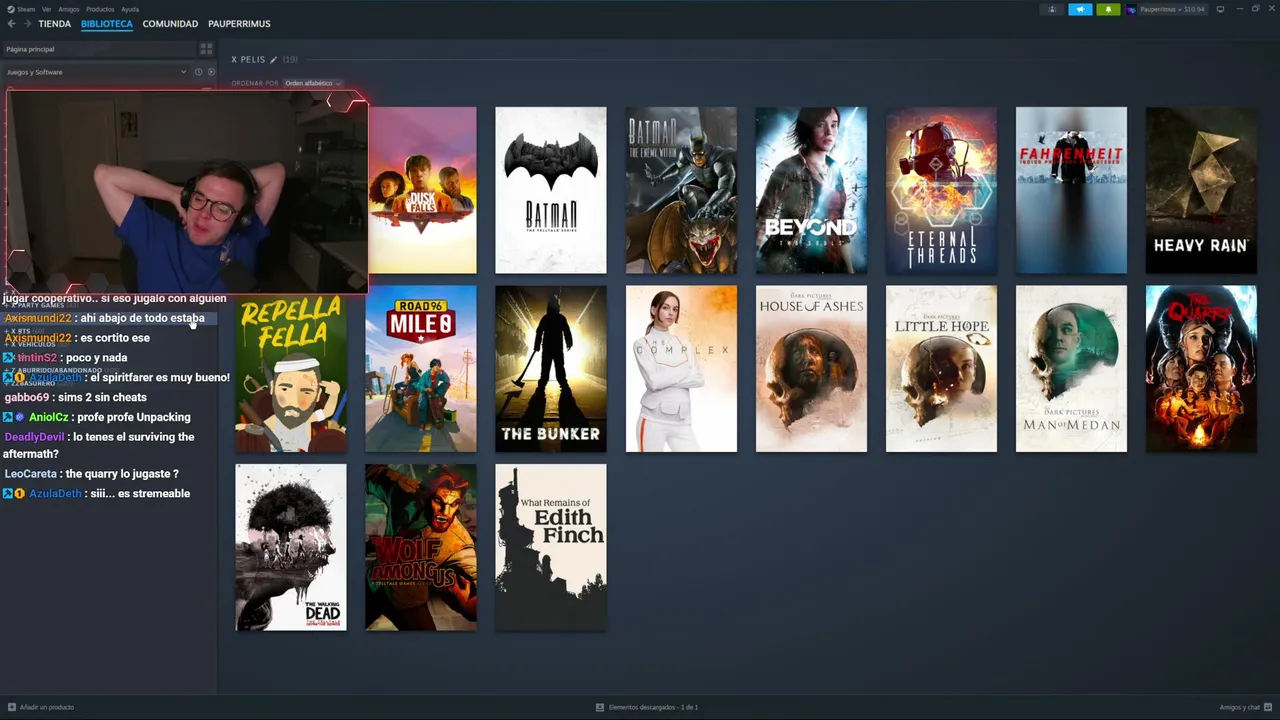Viewport: 1280px width, 720px height.
Task: Click the Añadir un producto plus icon
Action: click(x=12, y=707)
